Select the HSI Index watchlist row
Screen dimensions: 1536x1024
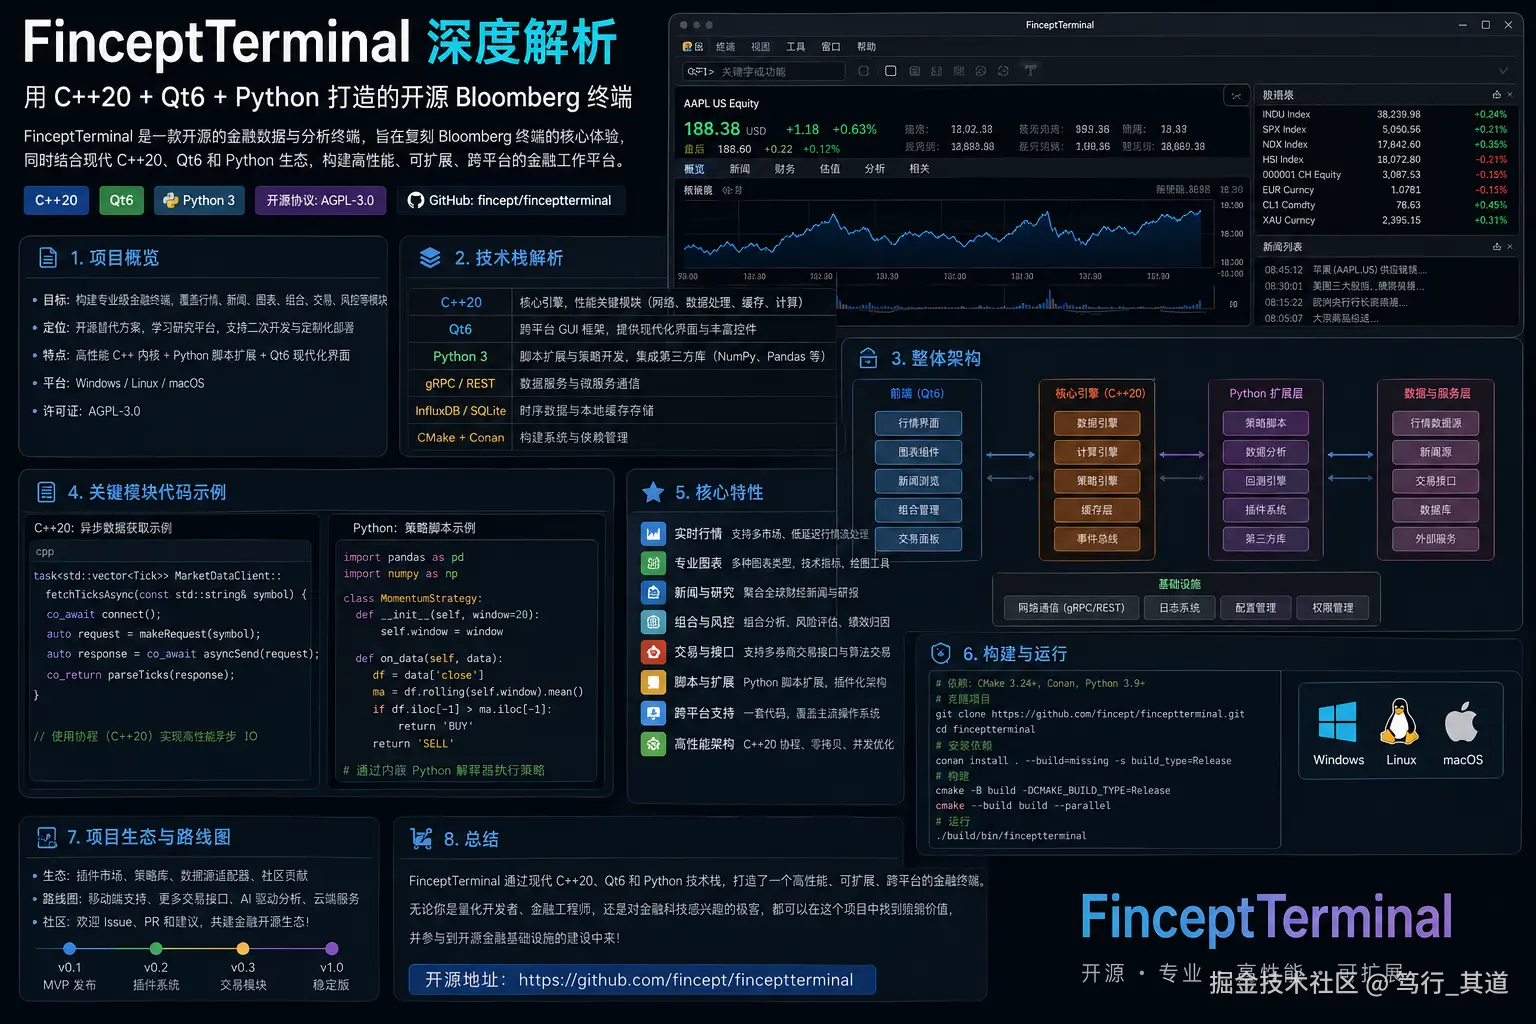pyautogui.click(x=1384, y=159)
